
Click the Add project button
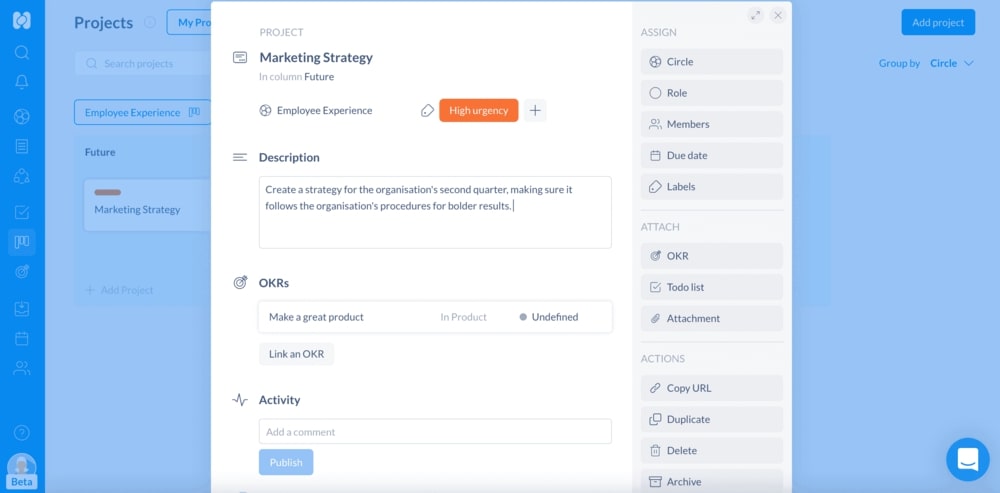[x=938, y=22]
